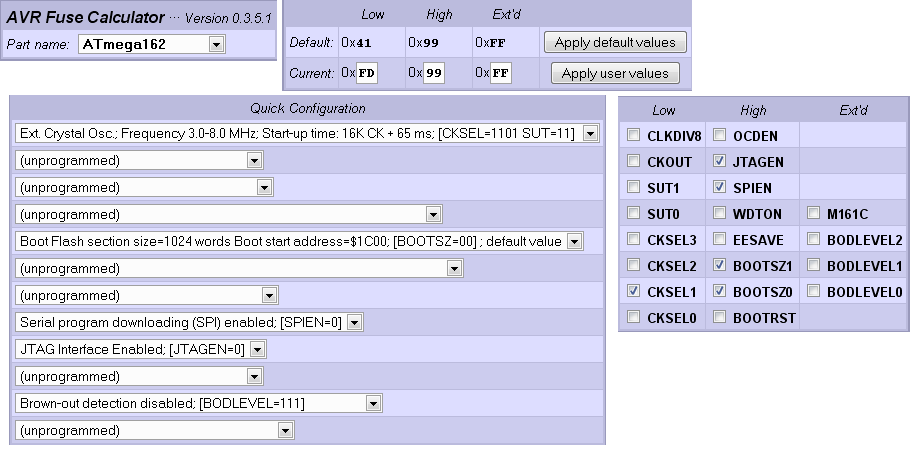Uncheck the JTAGEN fuse checkbox
This screenshot has width=915, height=451.
(x=720, y=161)
